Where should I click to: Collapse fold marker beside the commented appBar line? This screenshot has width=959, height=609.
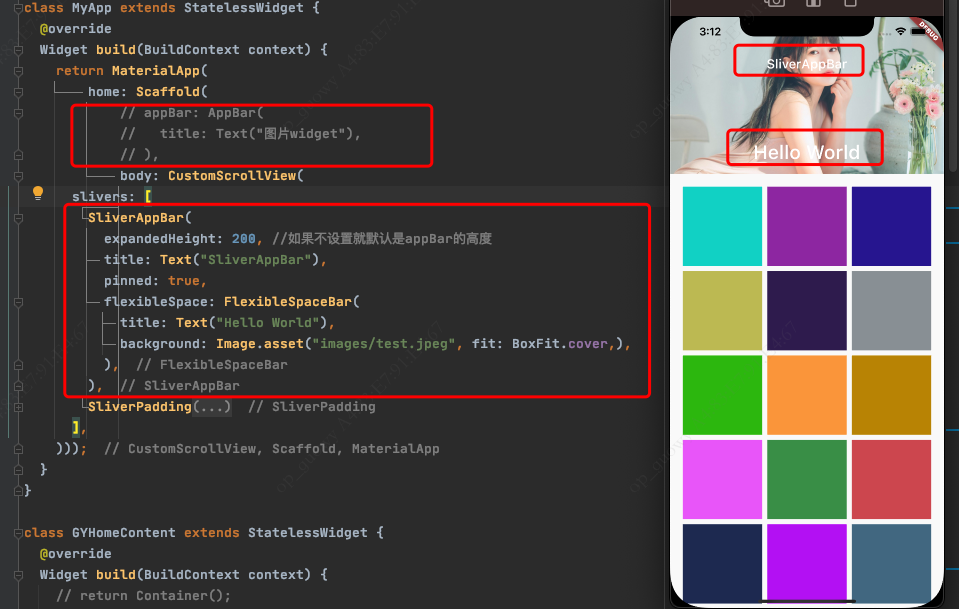click(x=18, y=113)
